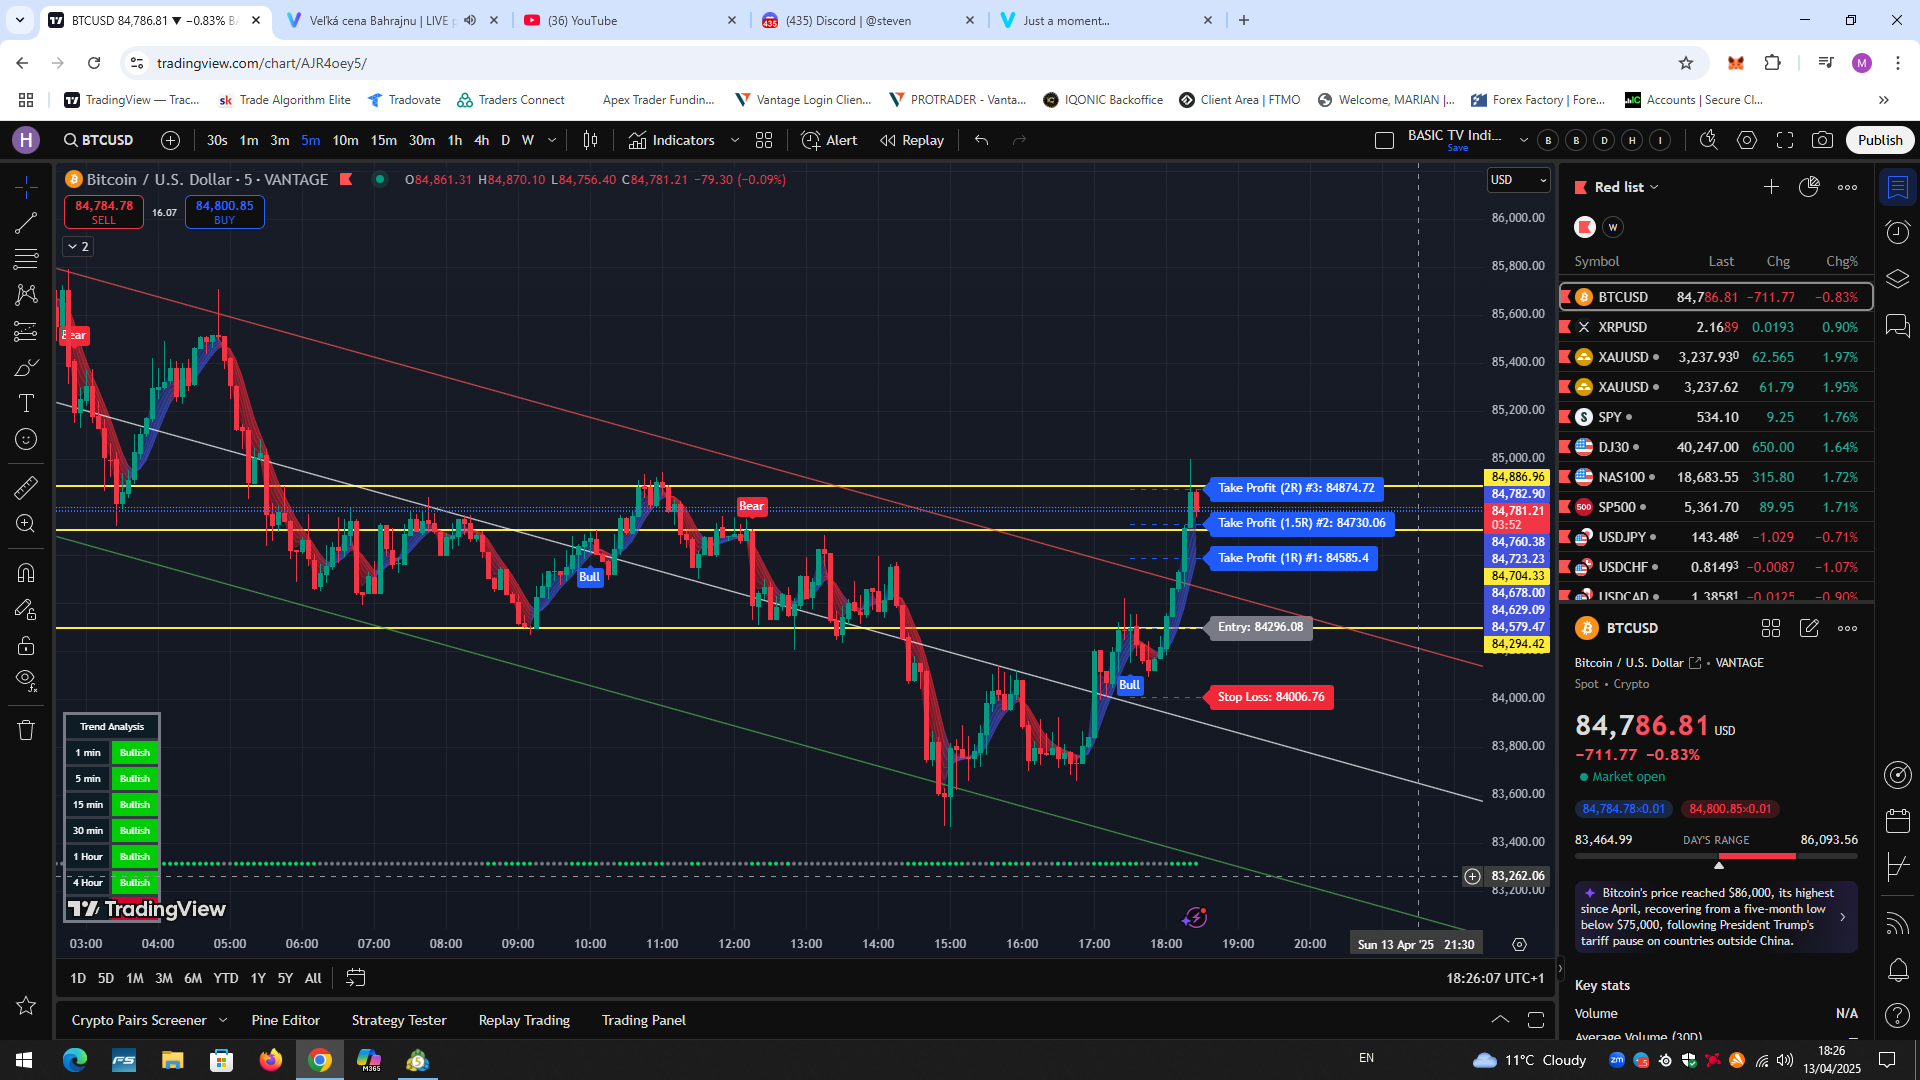Image resolution: width=1920 pixels, height=1080 pixels.
Task: Open the Alerts clock panel on right sidebar
Action: (1897, 232)
